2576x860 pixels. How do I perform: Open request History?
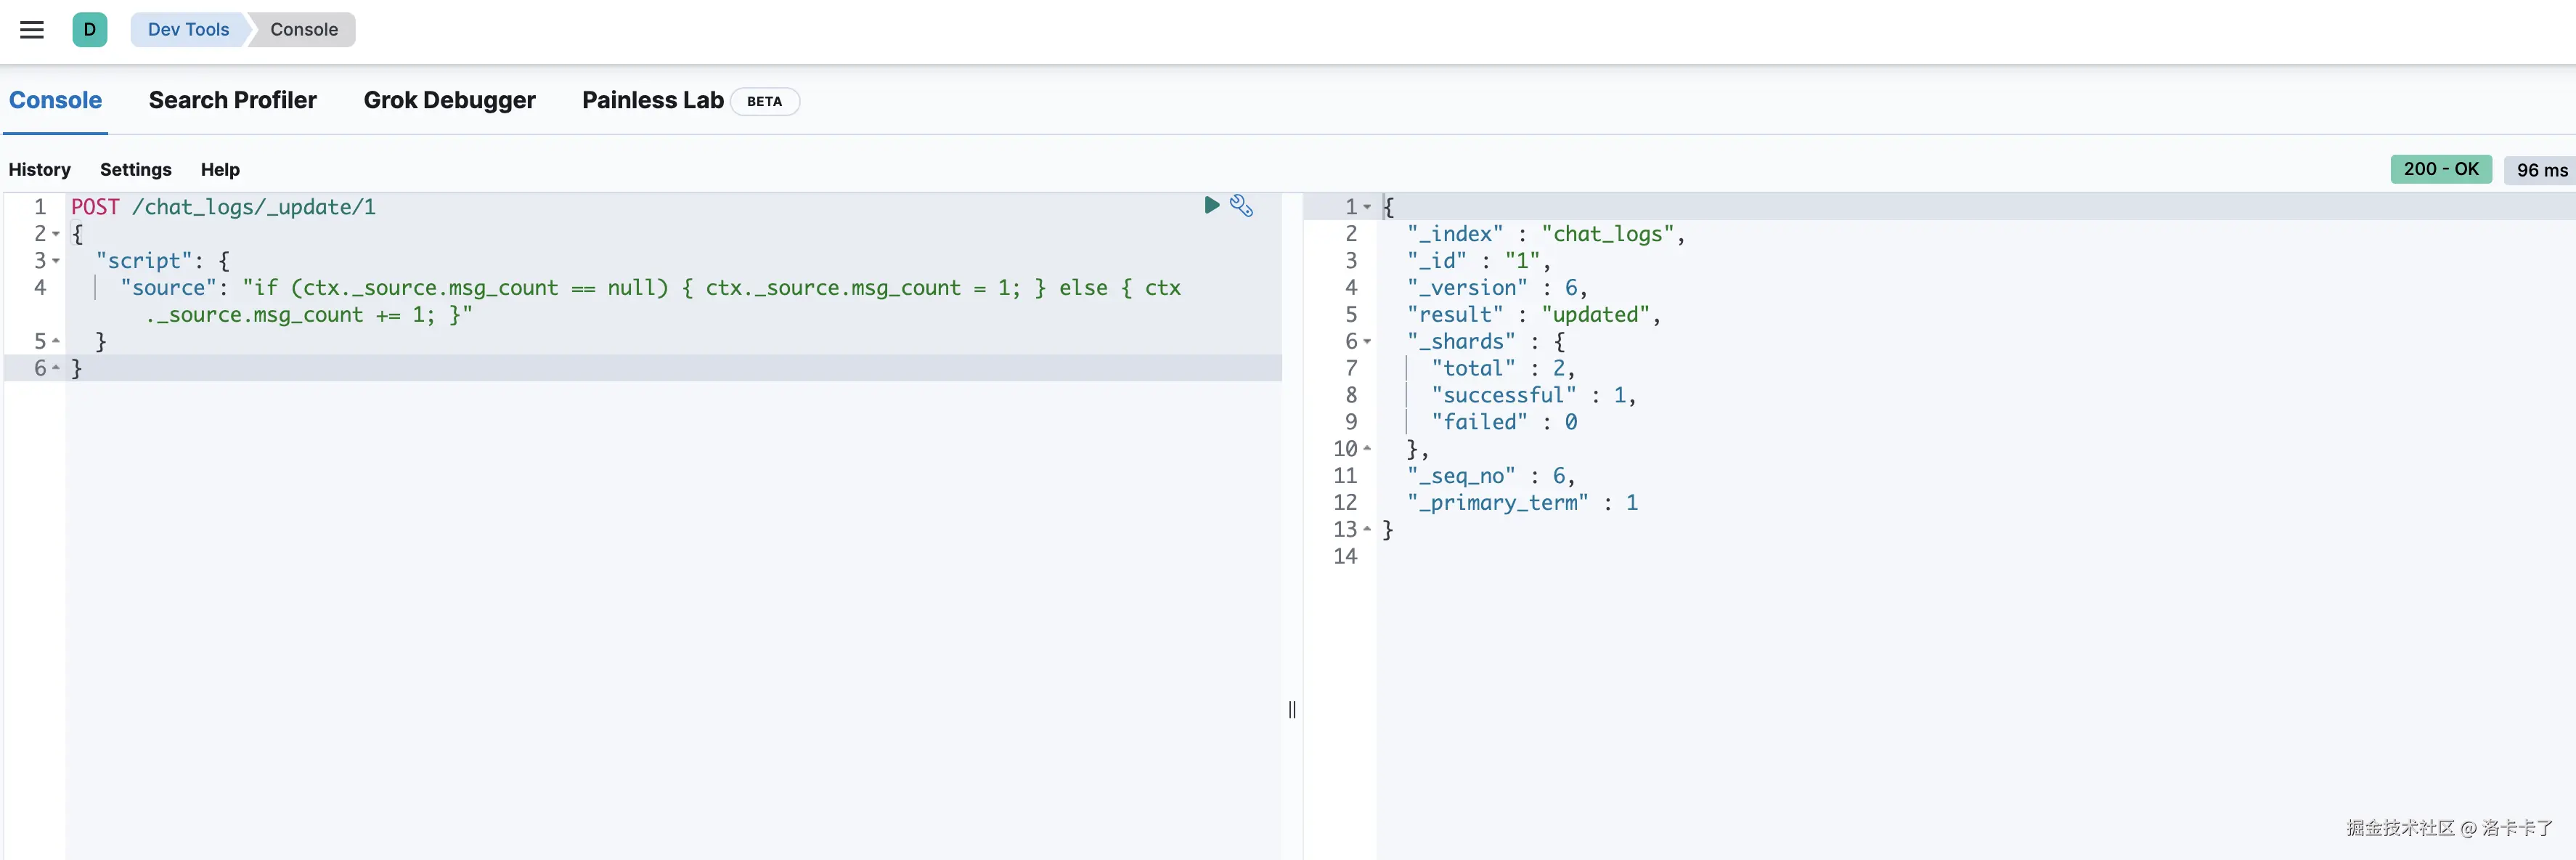[x=40, y=169]
